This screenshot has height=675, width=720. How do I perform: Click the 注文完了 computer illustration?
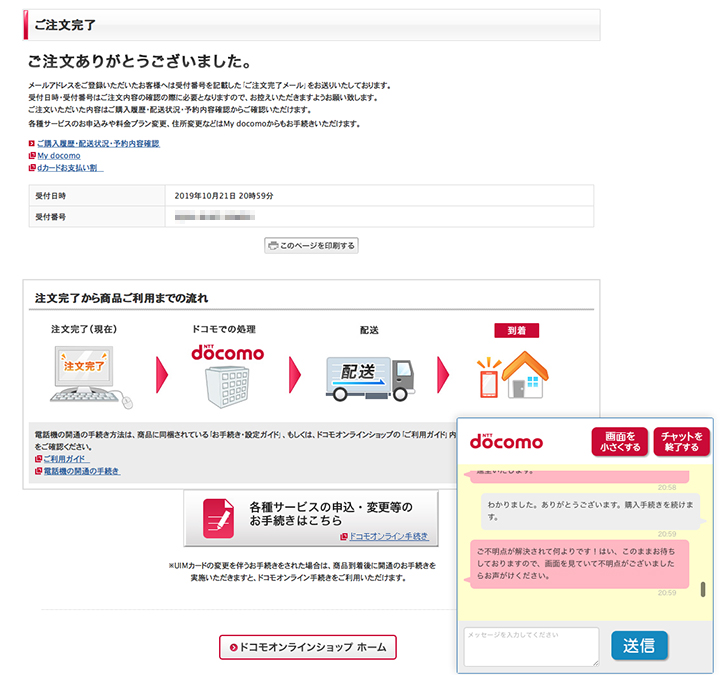tap(90, 377)
